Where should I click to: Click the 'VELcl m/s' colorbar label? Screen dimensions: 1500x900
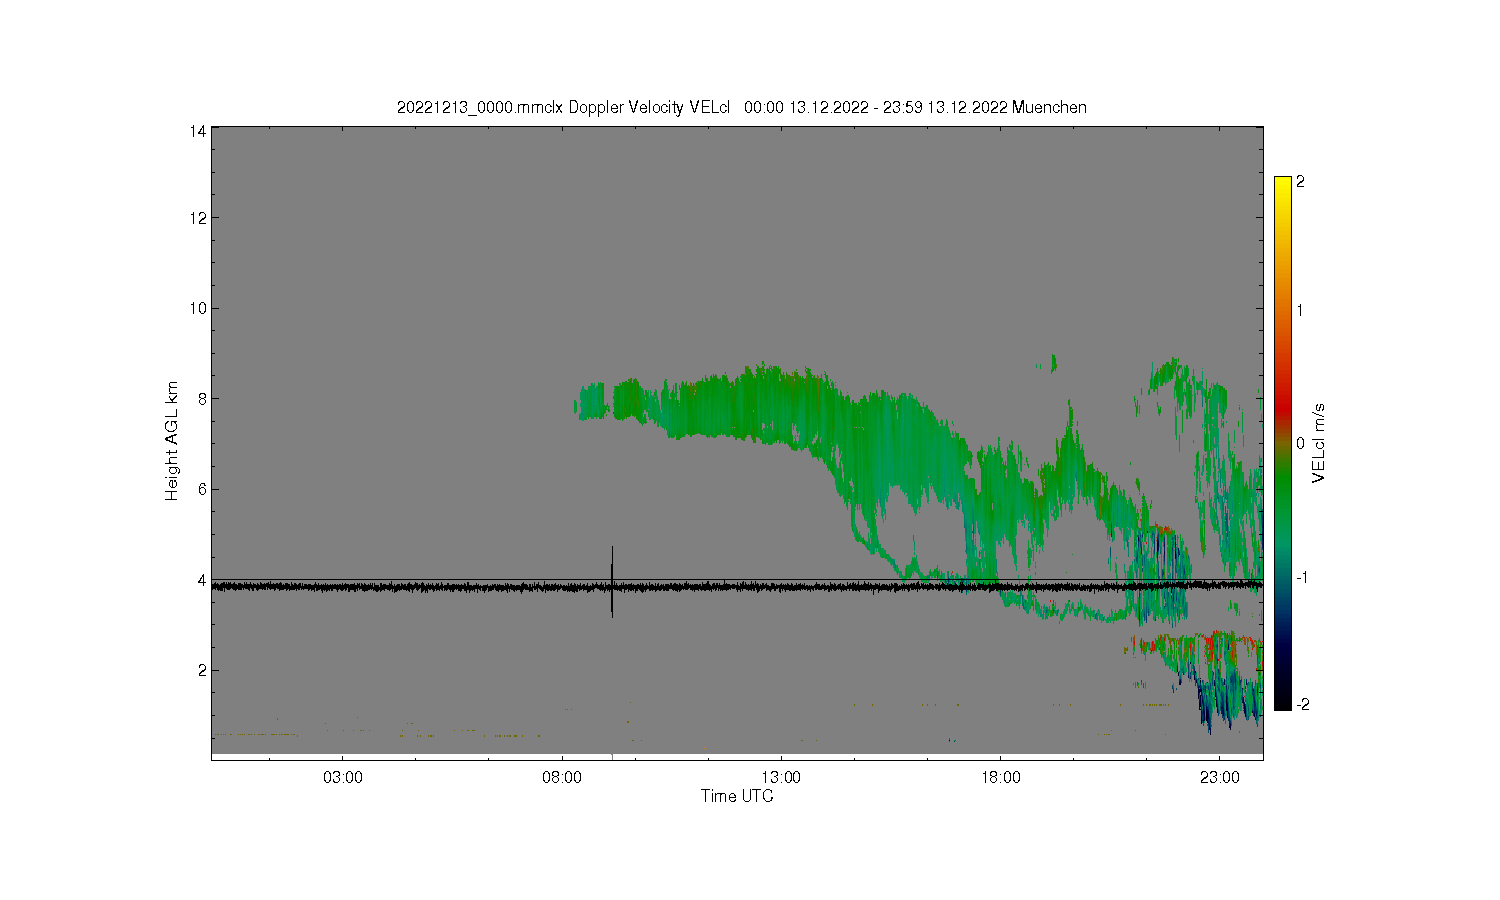click(1319, 443)
